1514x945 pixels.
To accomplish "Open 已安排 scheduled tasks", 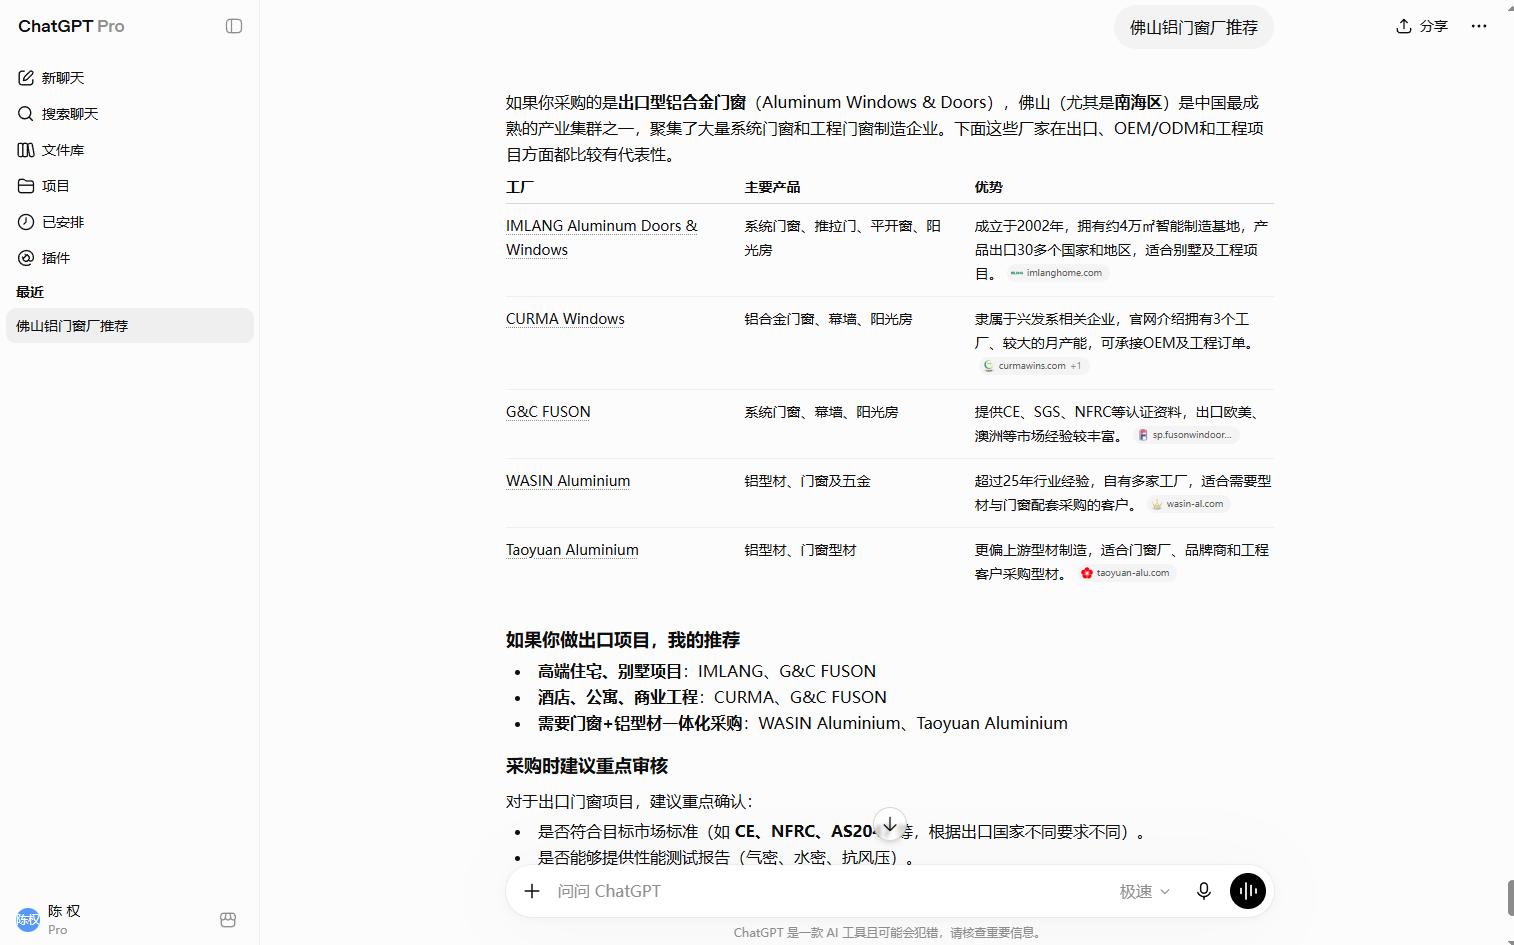I will point(130,222).
